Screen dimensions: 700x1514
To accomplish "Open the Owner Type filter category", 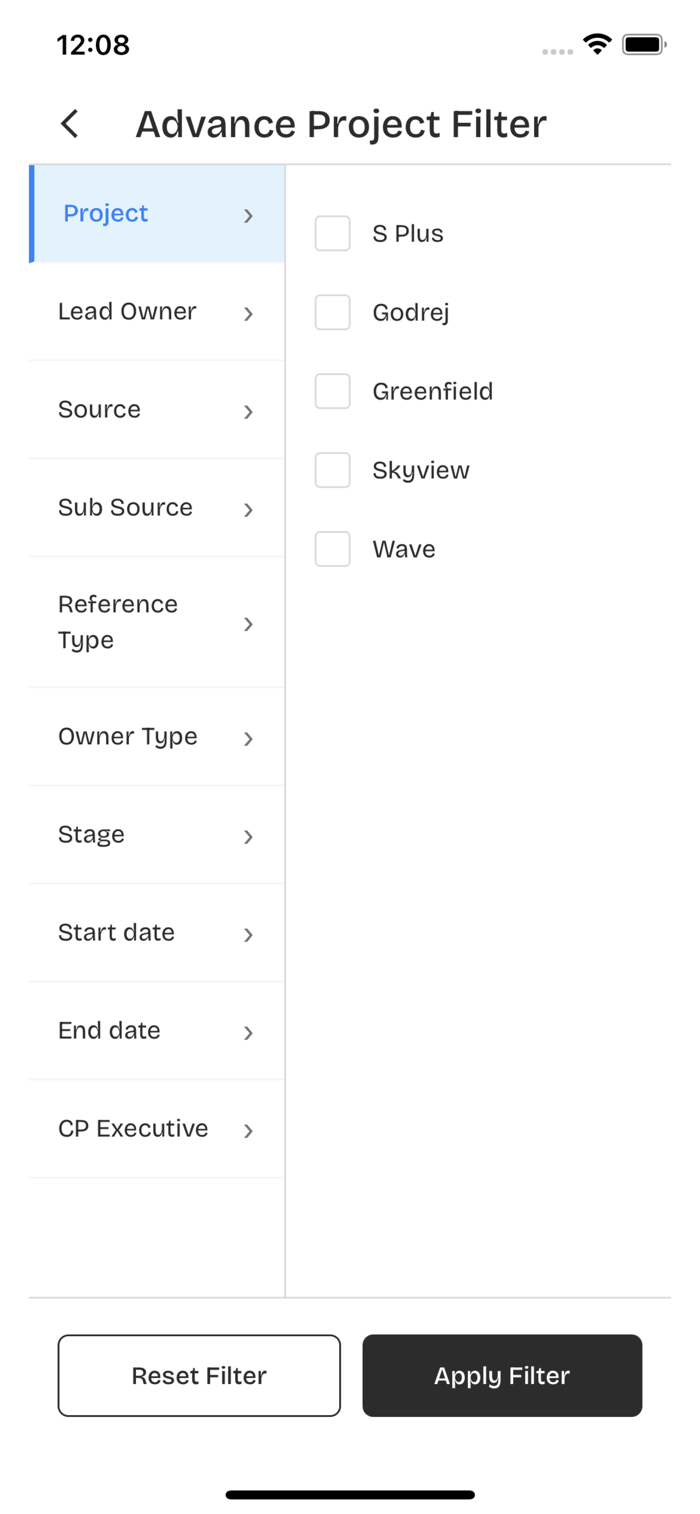I will [x=157, y=737].
